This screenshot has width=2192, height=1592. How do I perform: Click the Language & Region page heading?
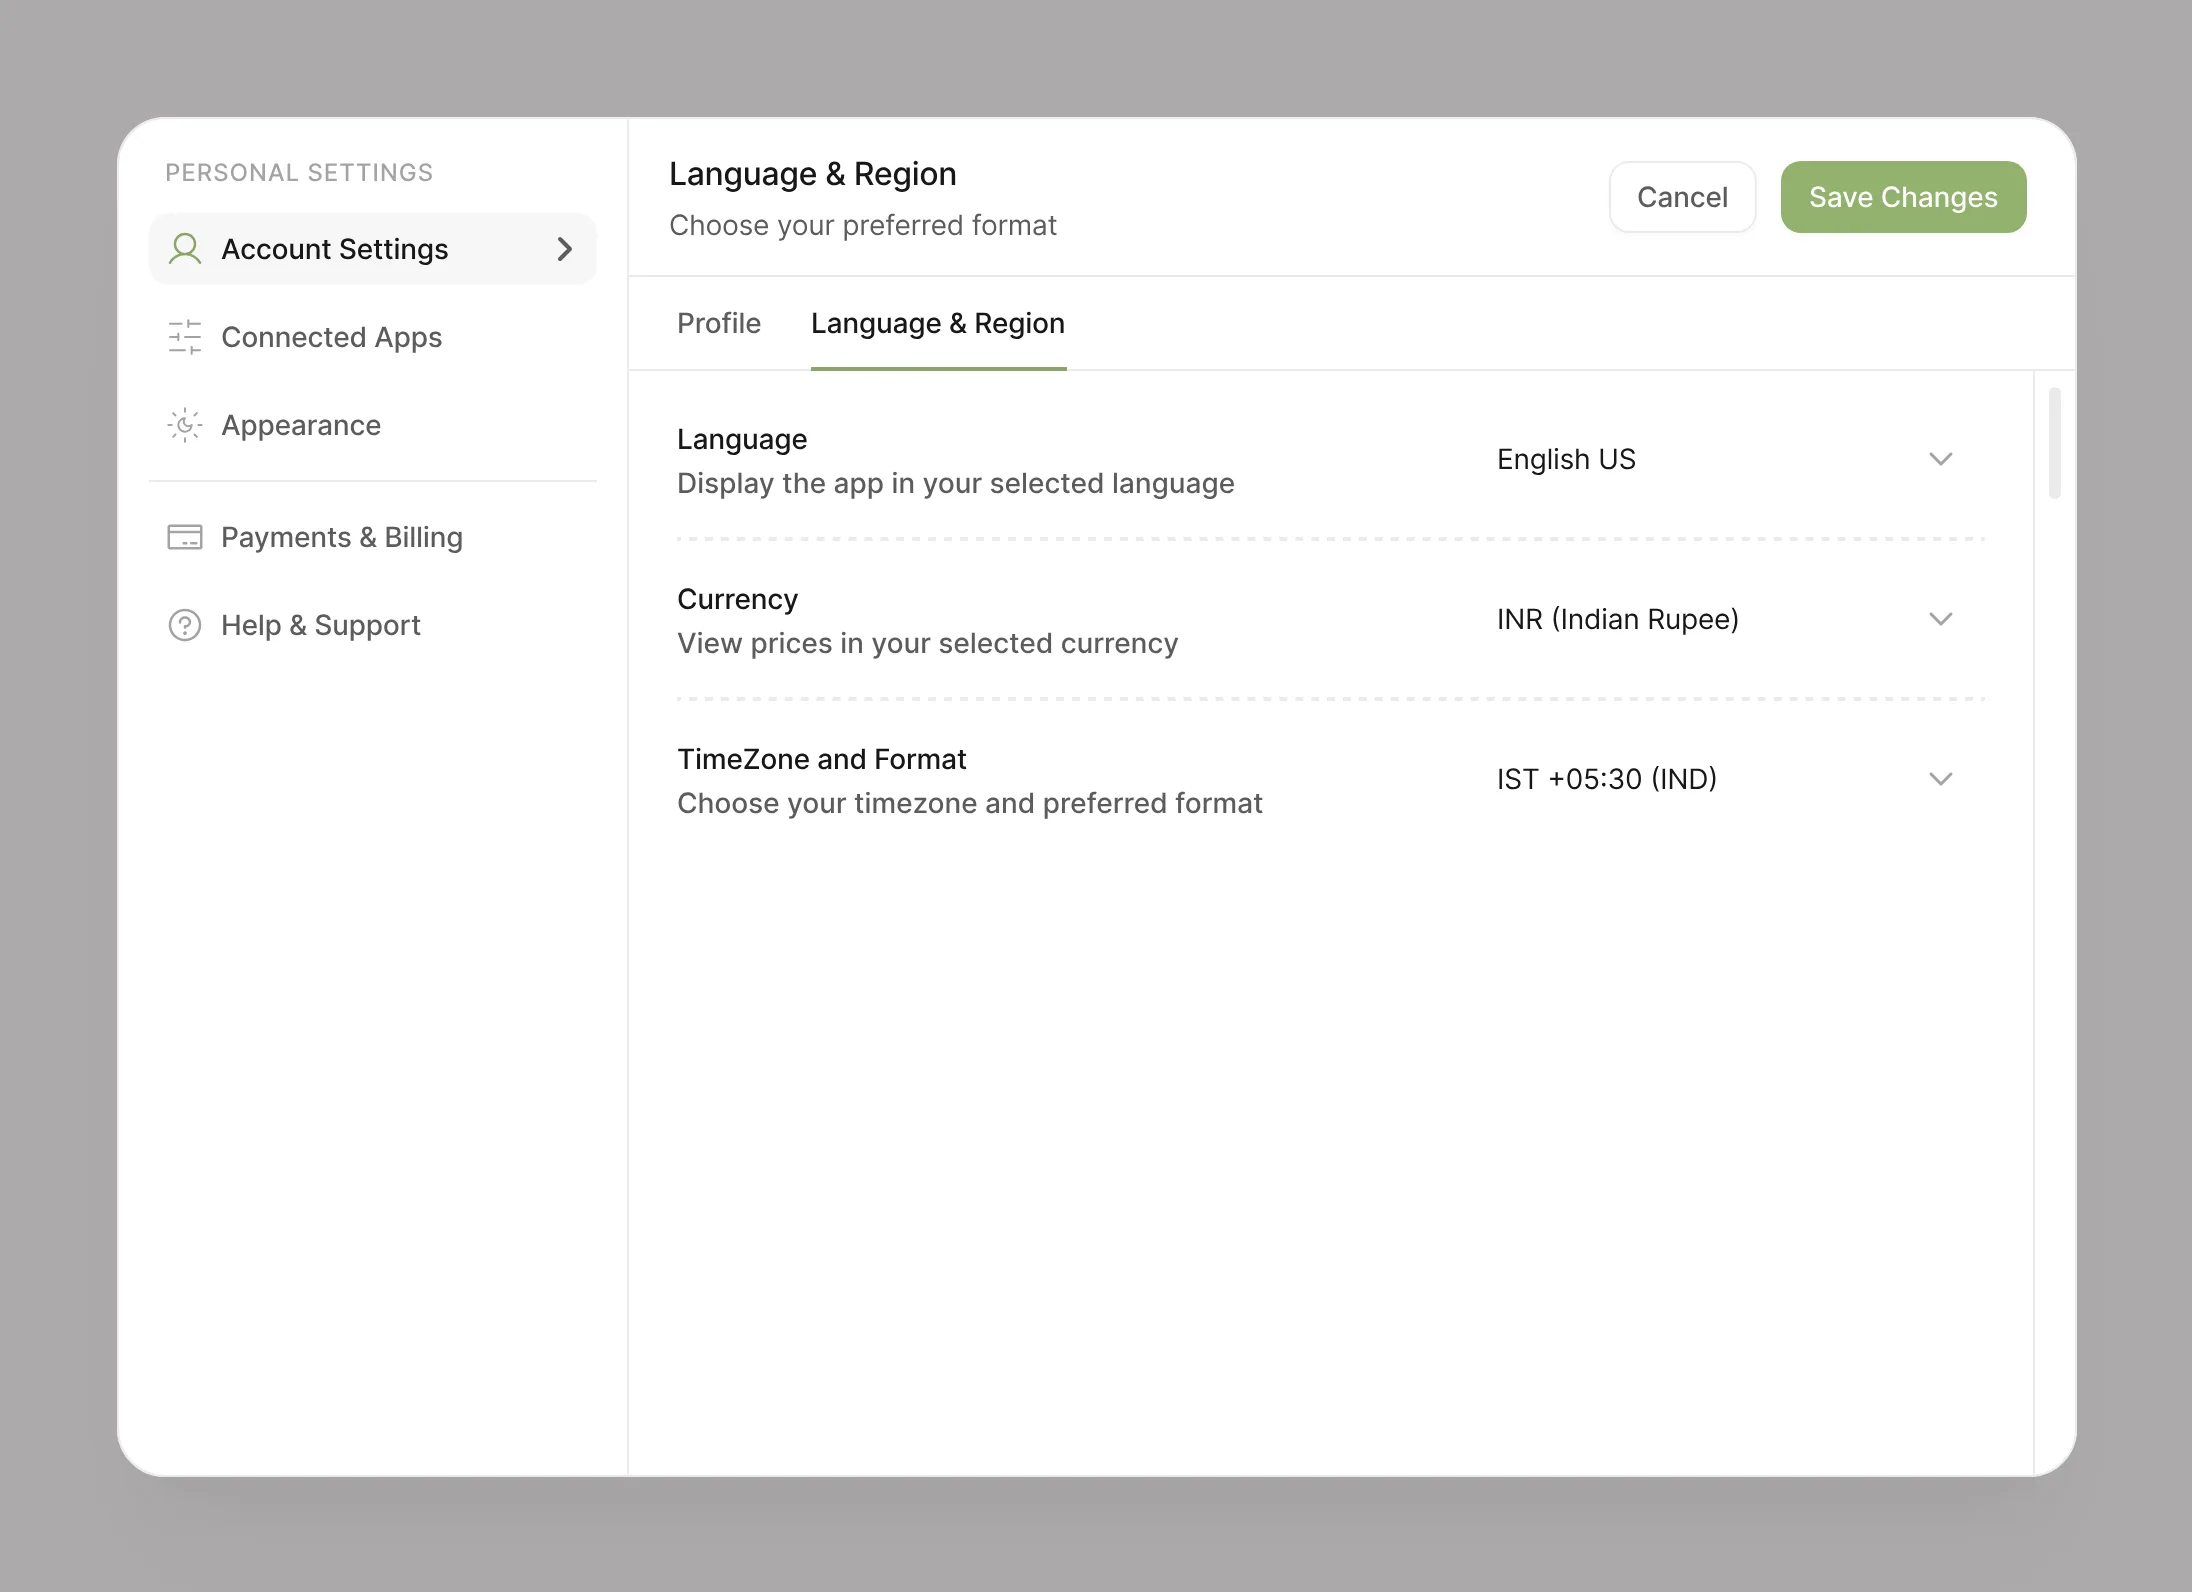tap(813, 174)
